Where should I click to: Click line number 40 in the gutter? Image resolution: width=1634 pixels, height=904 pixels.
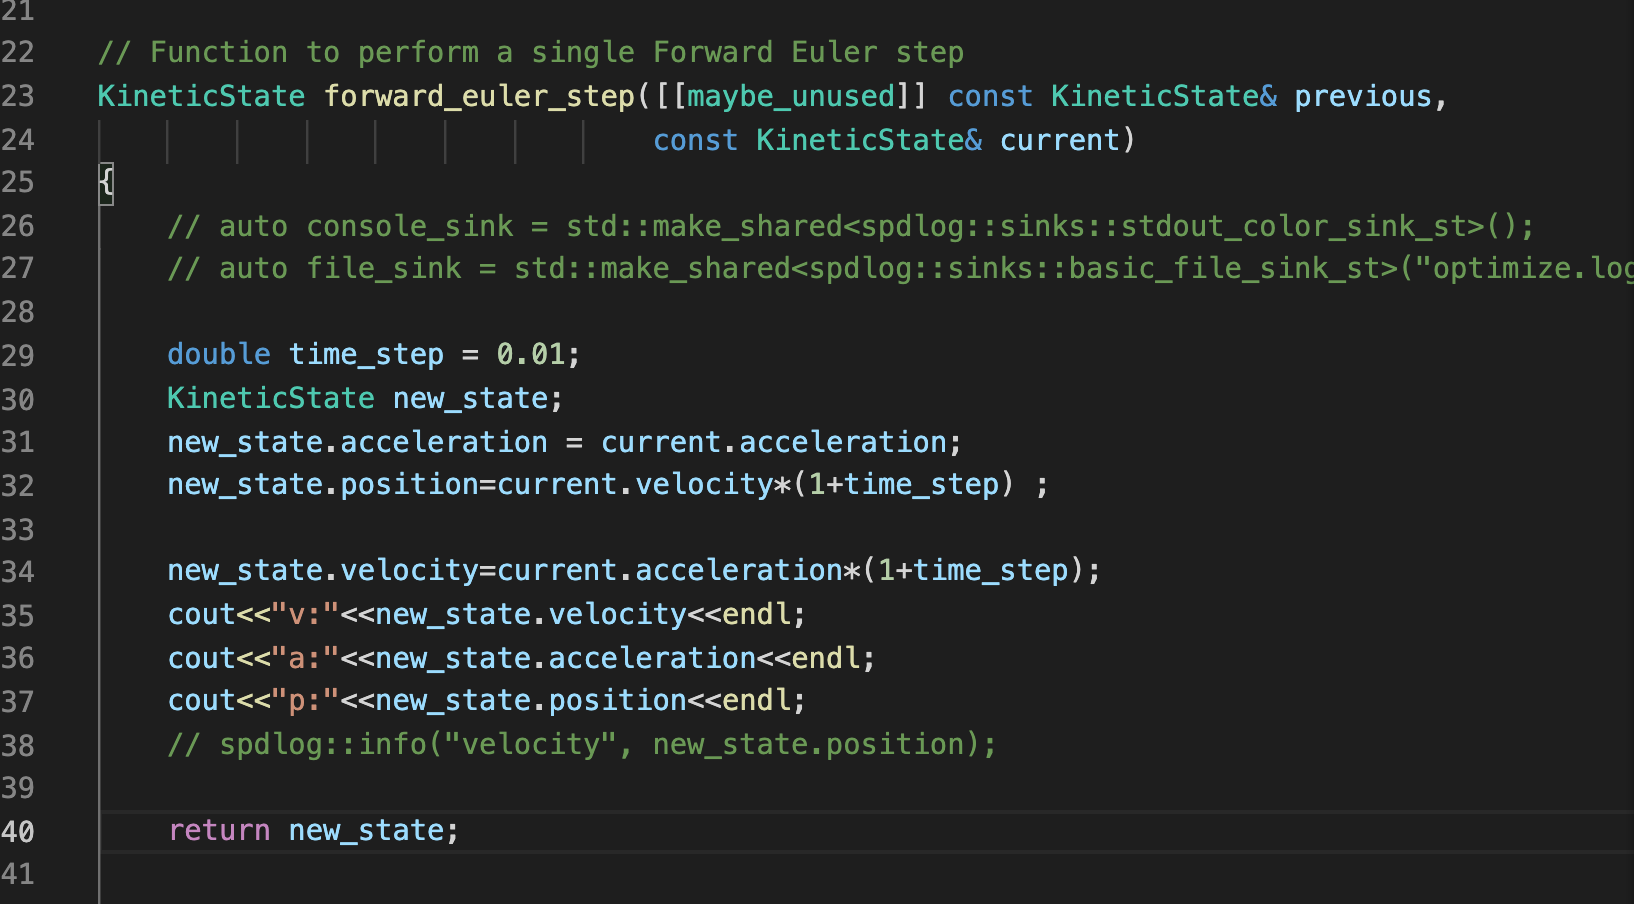pyautogui.click(x=18, y=831)
